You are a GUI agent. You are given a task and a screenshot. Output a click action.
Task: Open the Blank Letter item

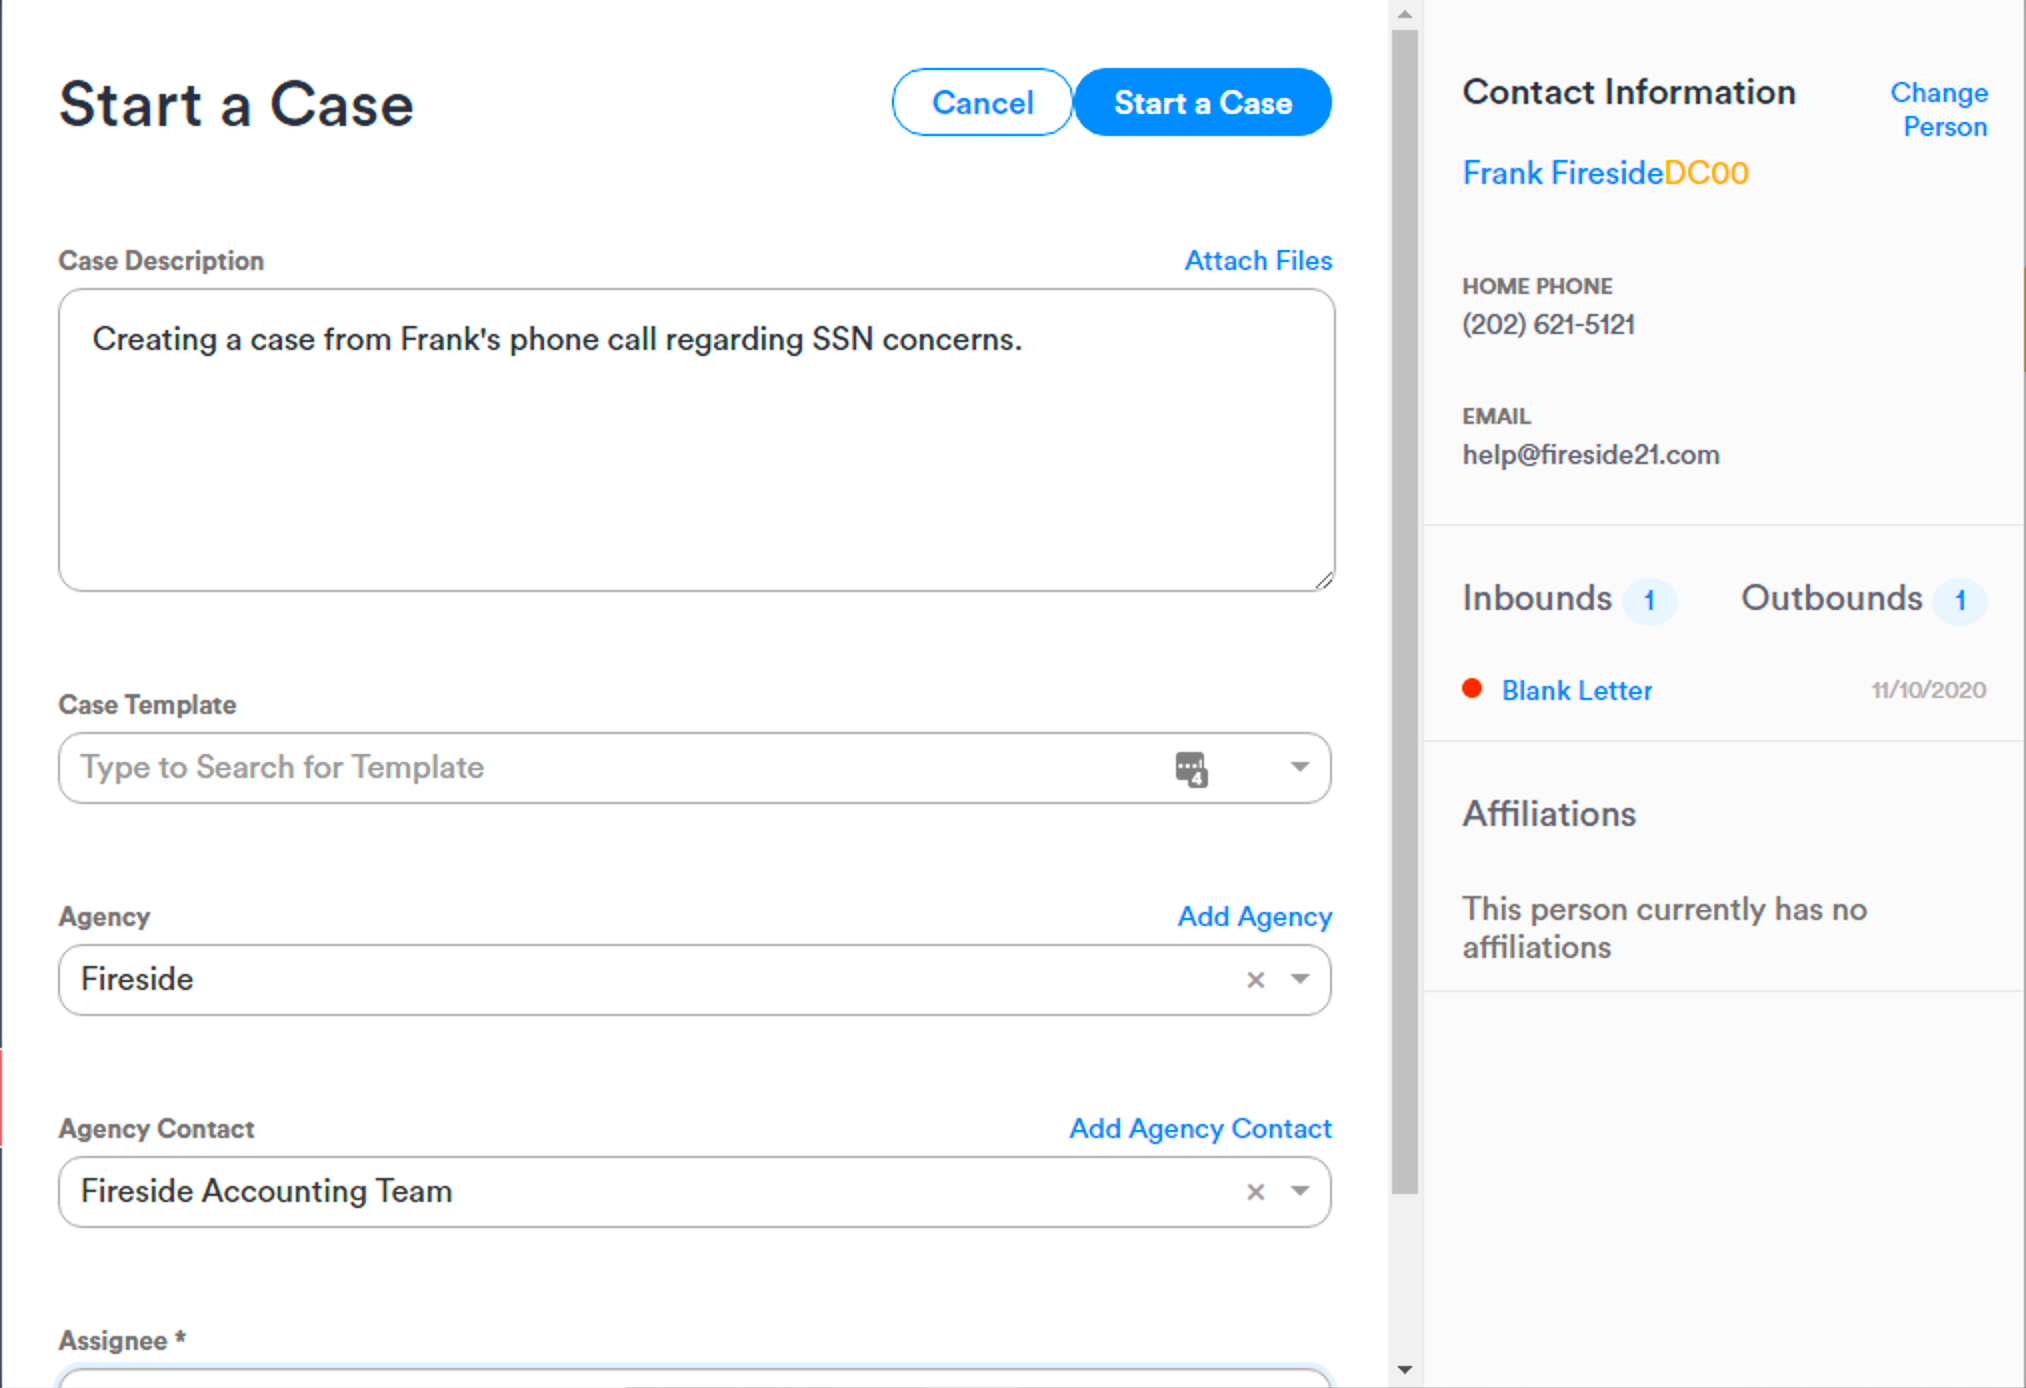(1576, 690)
